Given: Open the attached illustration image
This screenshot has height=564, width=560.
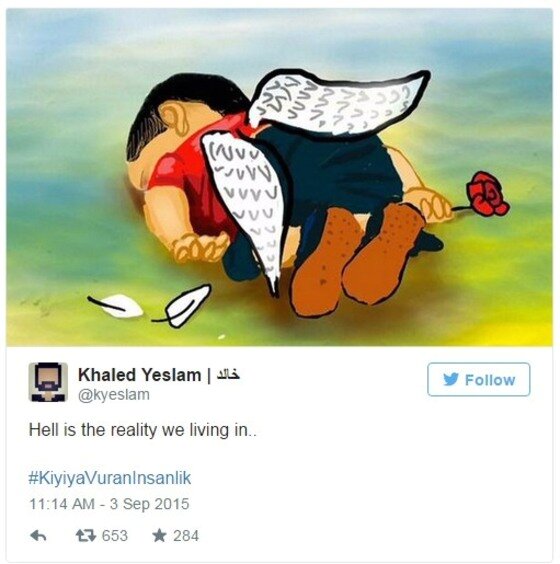Looking at the screenshot, I should [x=279, y=177].
